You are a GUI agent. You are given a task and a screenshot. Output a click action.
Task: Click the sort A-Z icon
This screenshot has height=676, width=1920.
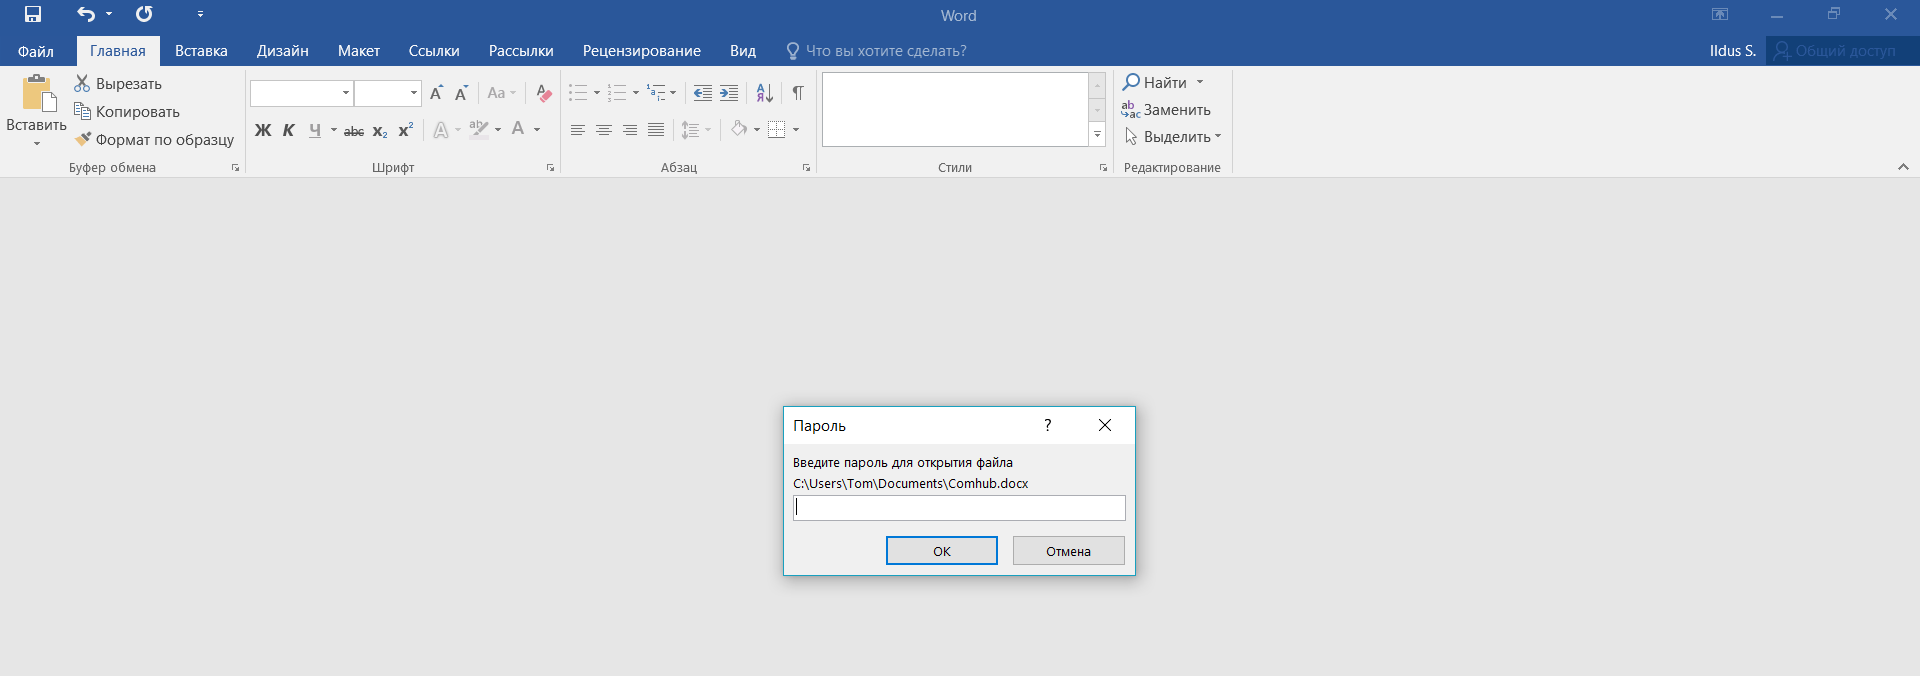[764, 93]
